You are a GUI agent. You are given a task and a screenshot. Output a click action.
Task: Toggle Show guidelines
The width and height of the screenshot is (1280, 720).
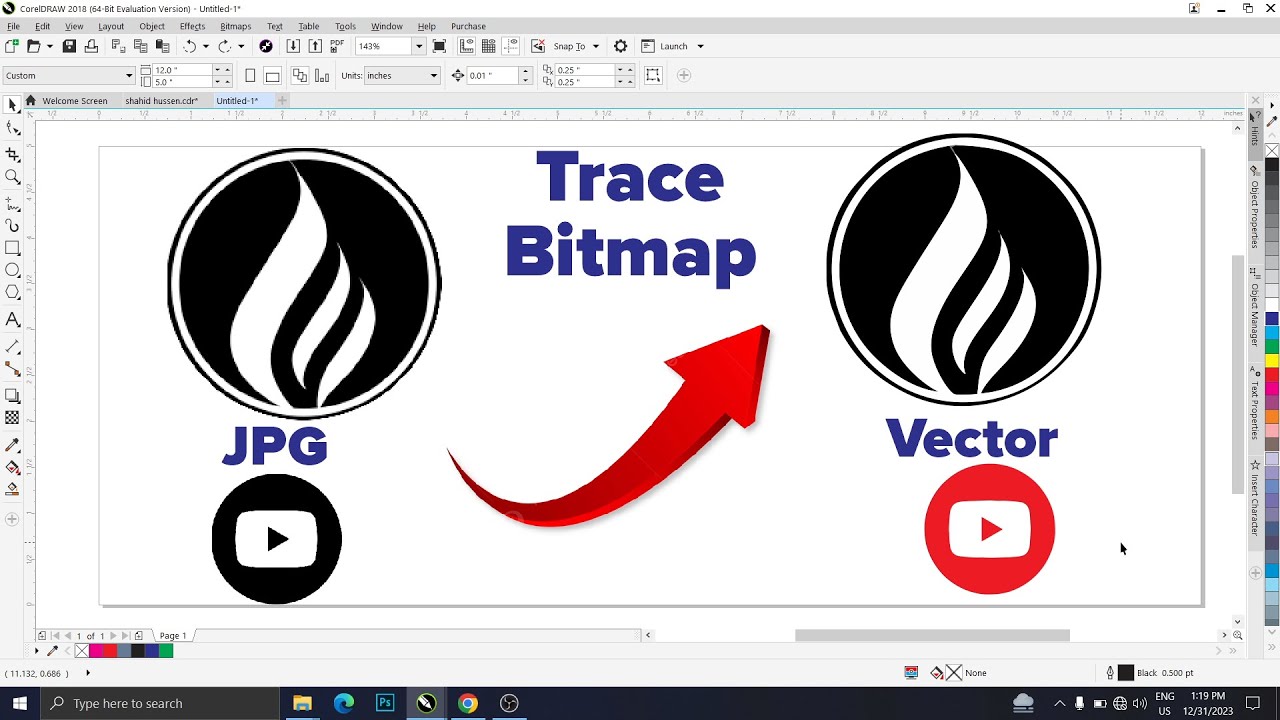(510, 46)
